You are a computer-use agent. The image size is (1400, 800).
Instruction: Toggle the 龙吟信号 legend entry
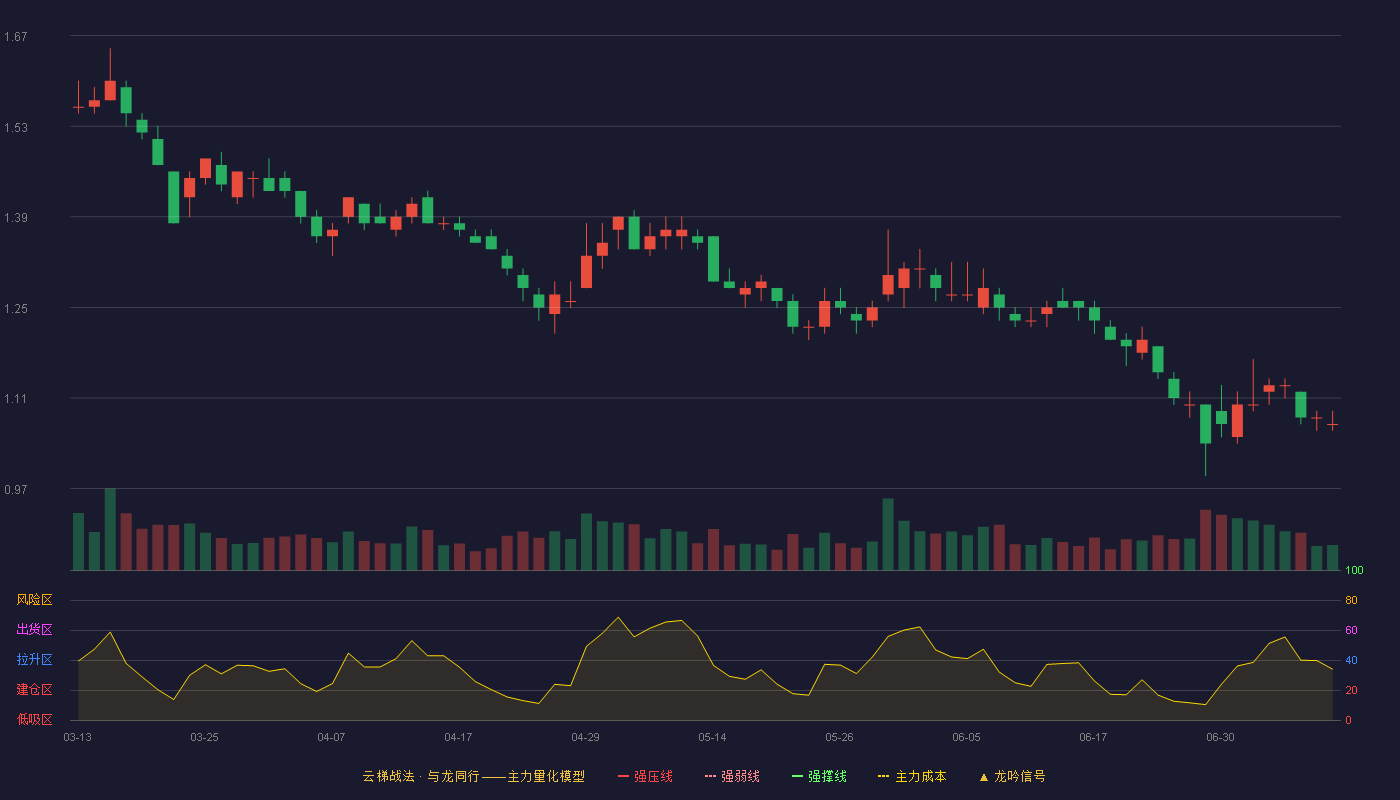coord(1012,776)
